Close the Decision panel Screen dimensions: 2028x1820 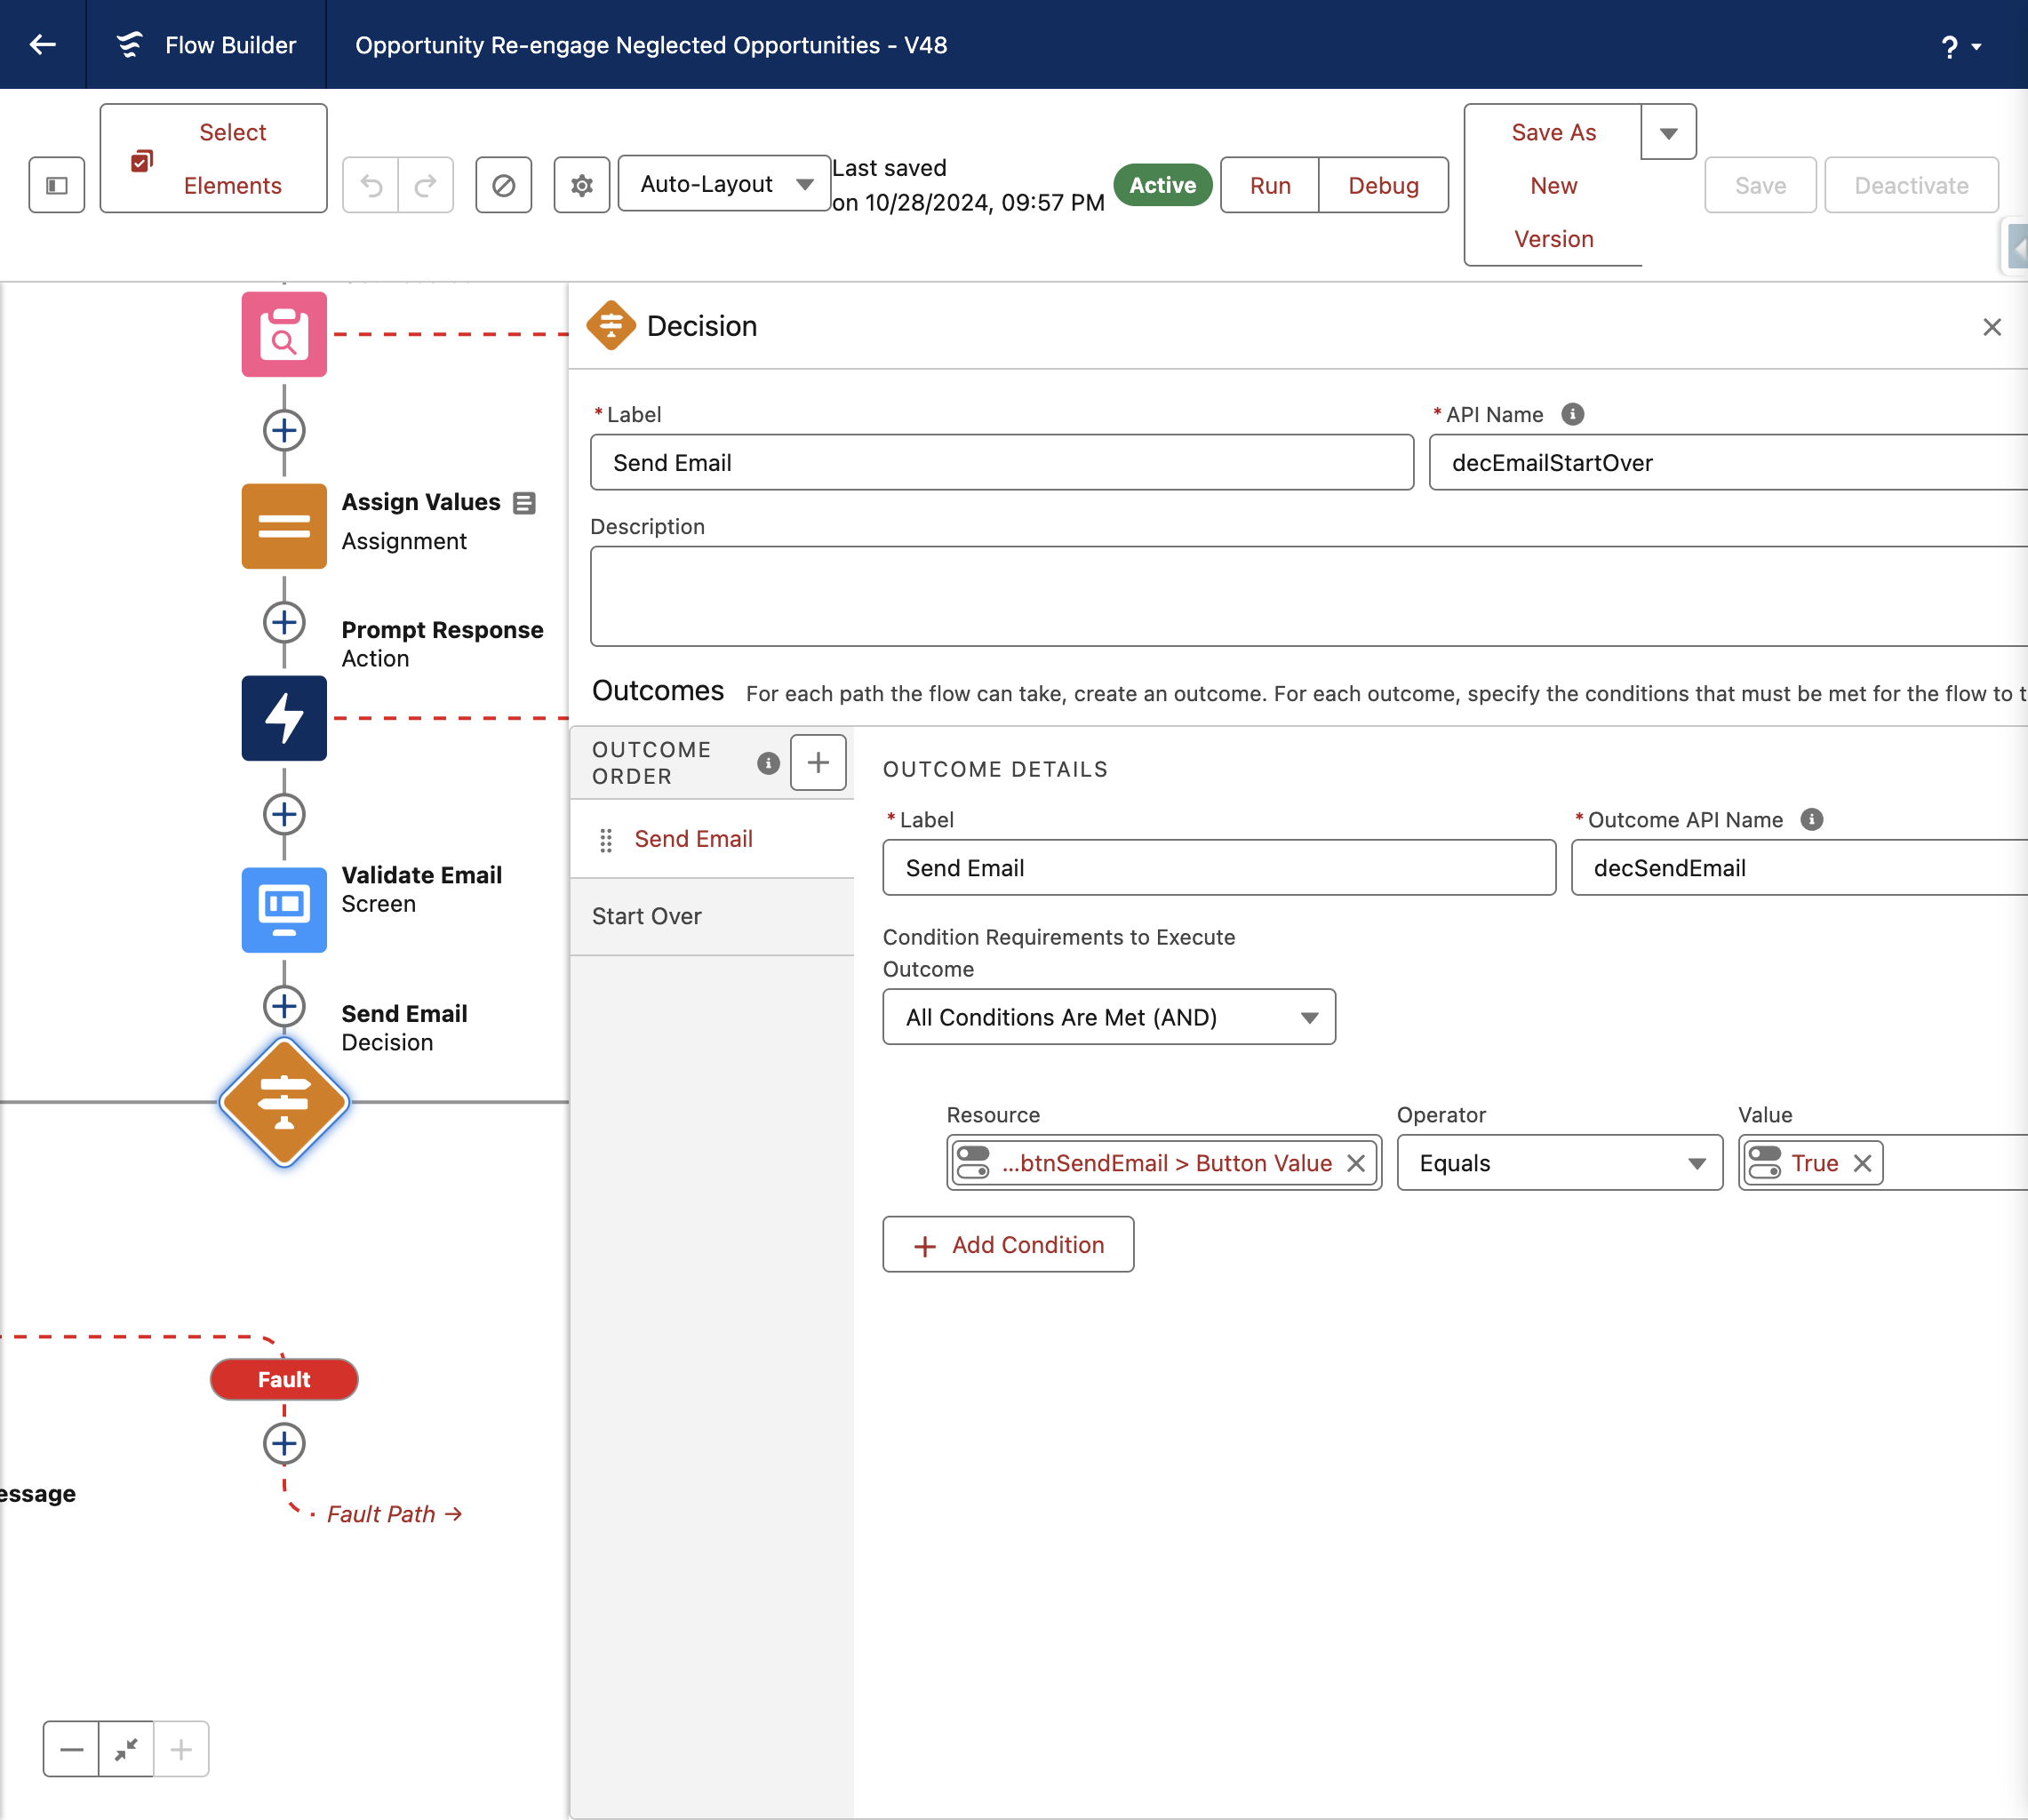(1992, 327)
